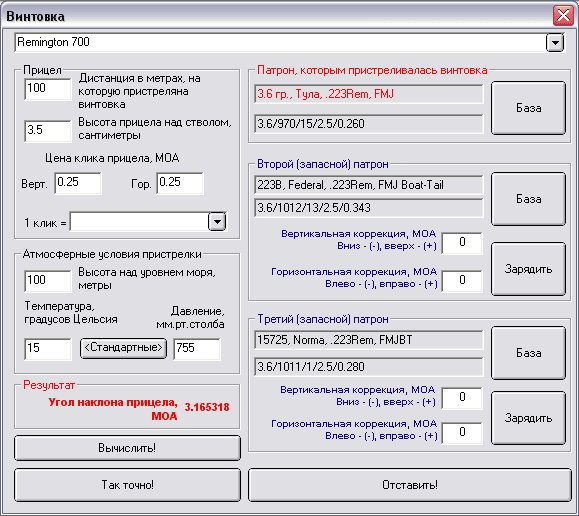Viewport: 579px width, 516px height.
Task: Click the База button for the third cartridge
Action: 528,353
